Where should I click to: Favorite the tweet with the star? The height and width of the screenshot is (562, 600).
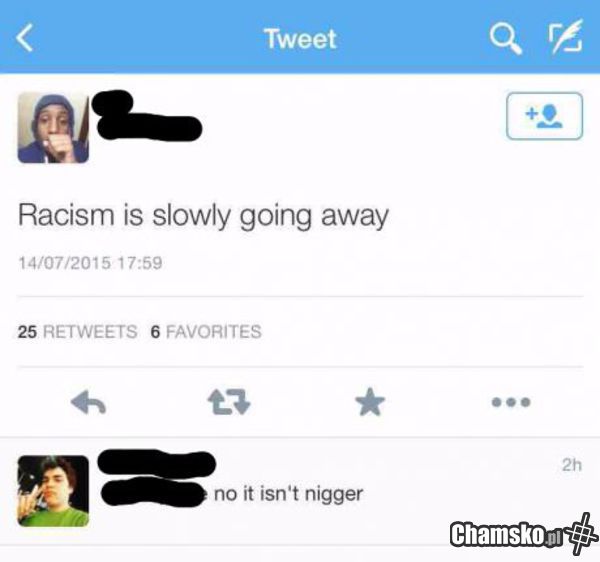point(370,402)
